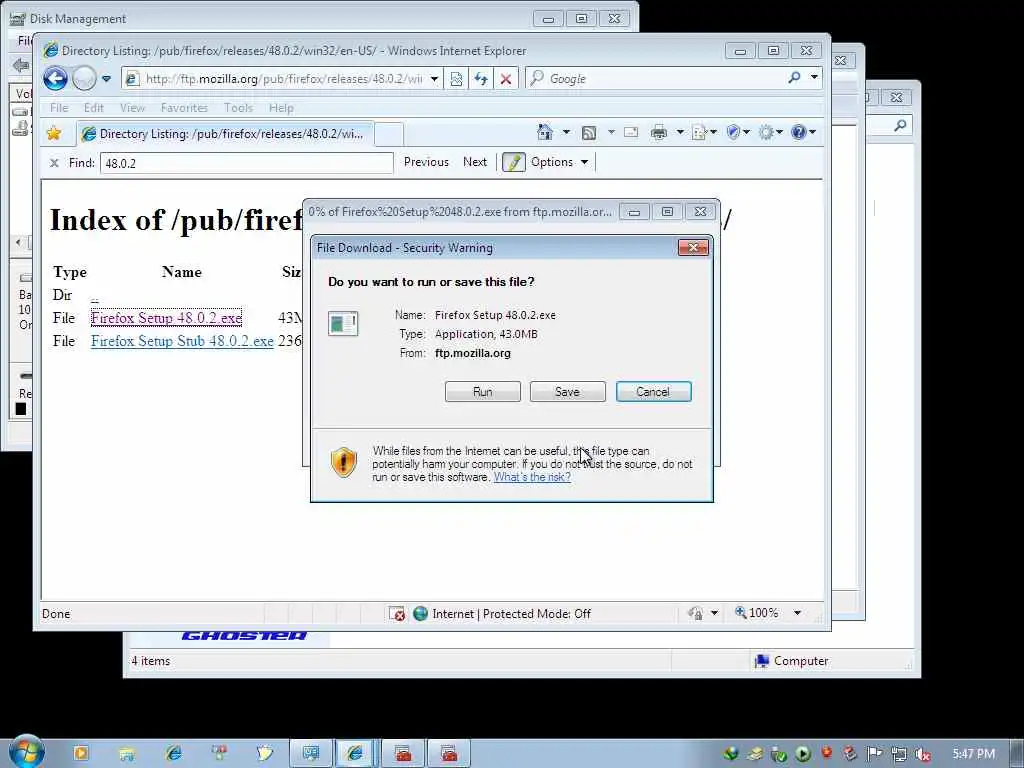Click Save in the File Download dialog
The height and width of the screenshot is (768, 1024).
(x=568, y=392)
